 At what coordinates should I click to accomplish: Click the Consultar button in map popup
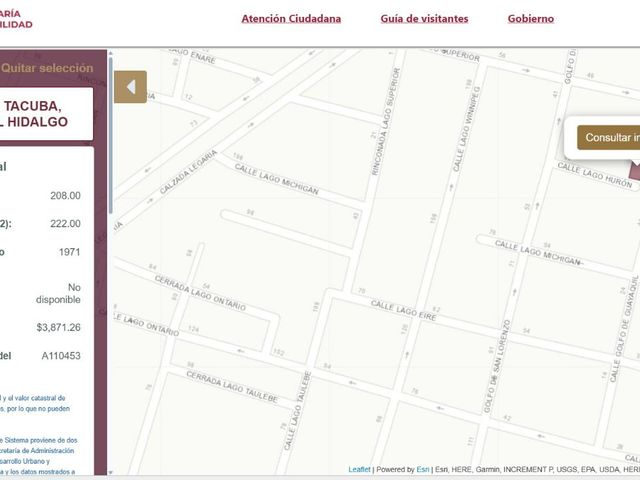click(609, 138)
